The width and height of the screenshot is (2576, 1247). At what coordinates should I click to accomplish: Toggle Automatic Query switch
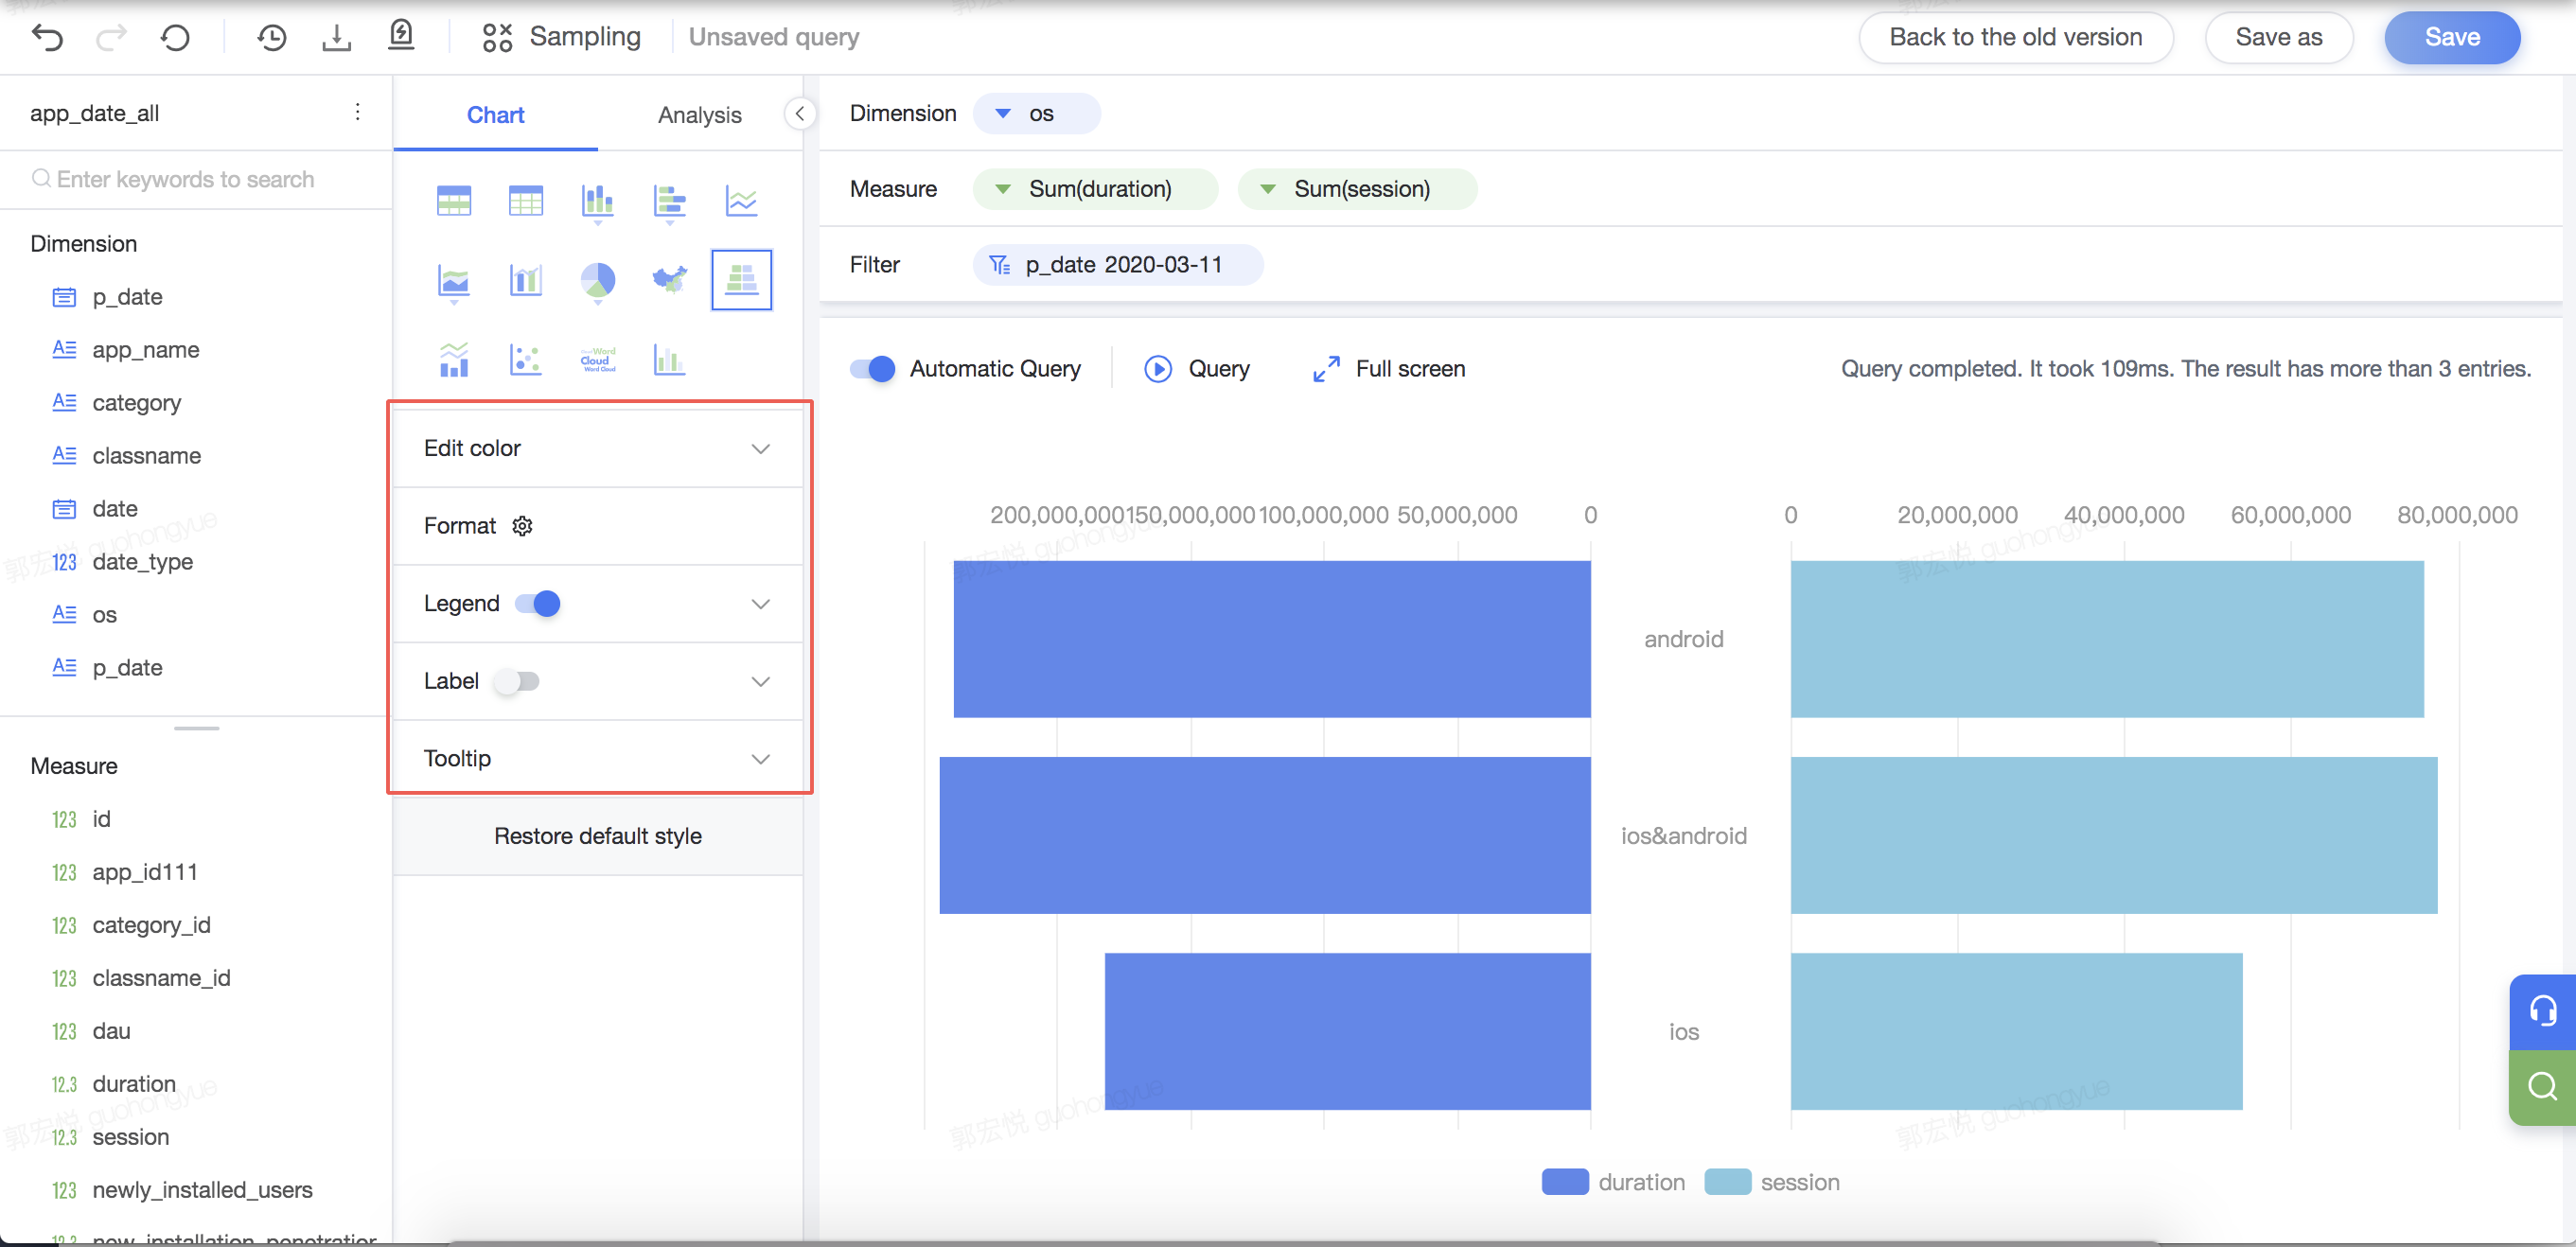[873, 369]
